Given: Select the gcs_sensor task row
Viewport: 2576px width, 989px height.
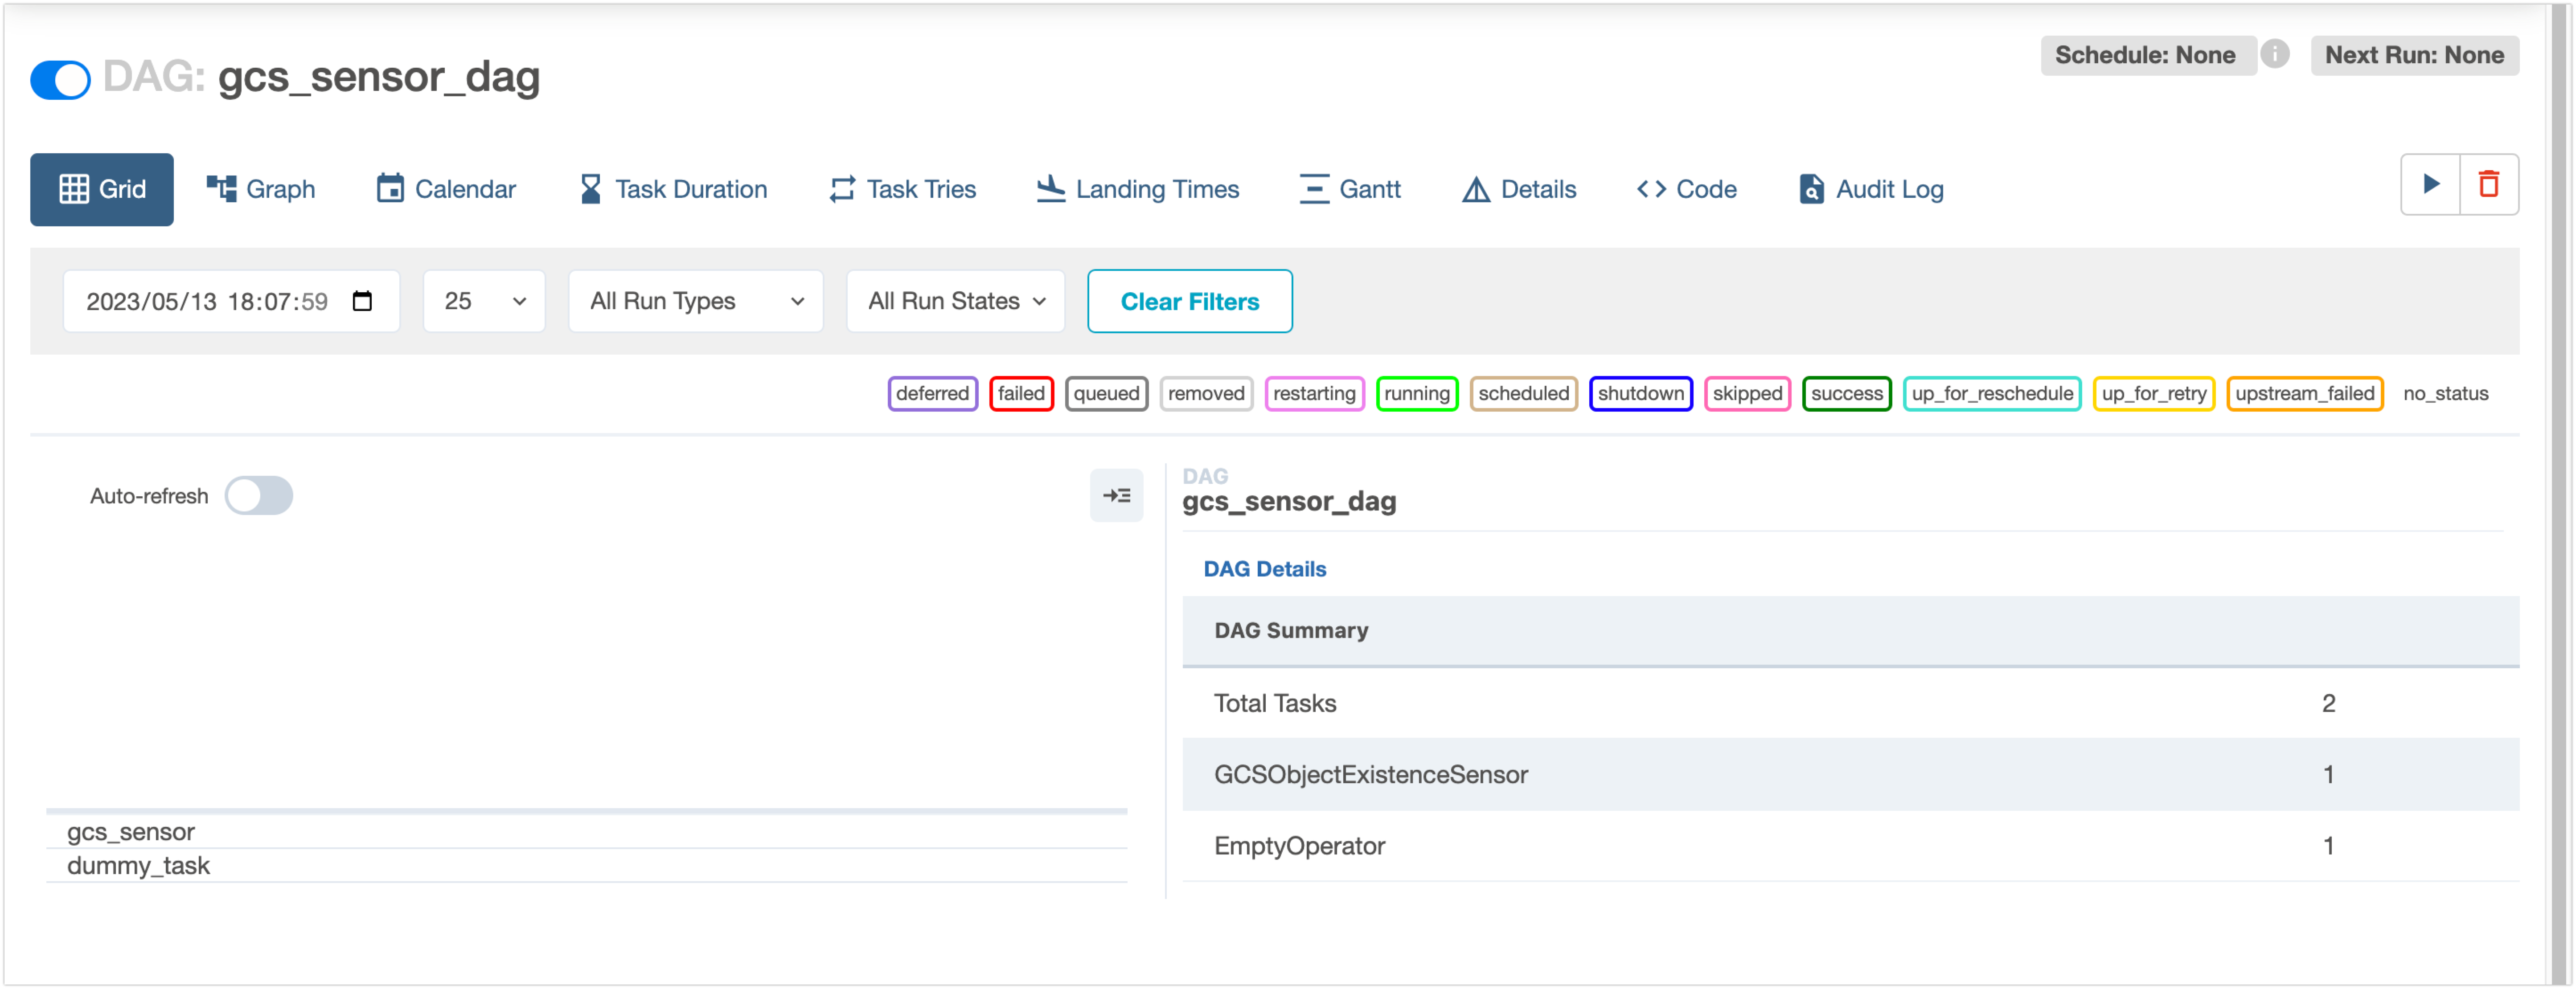Looking at the screenshot, I should [586, 832].
